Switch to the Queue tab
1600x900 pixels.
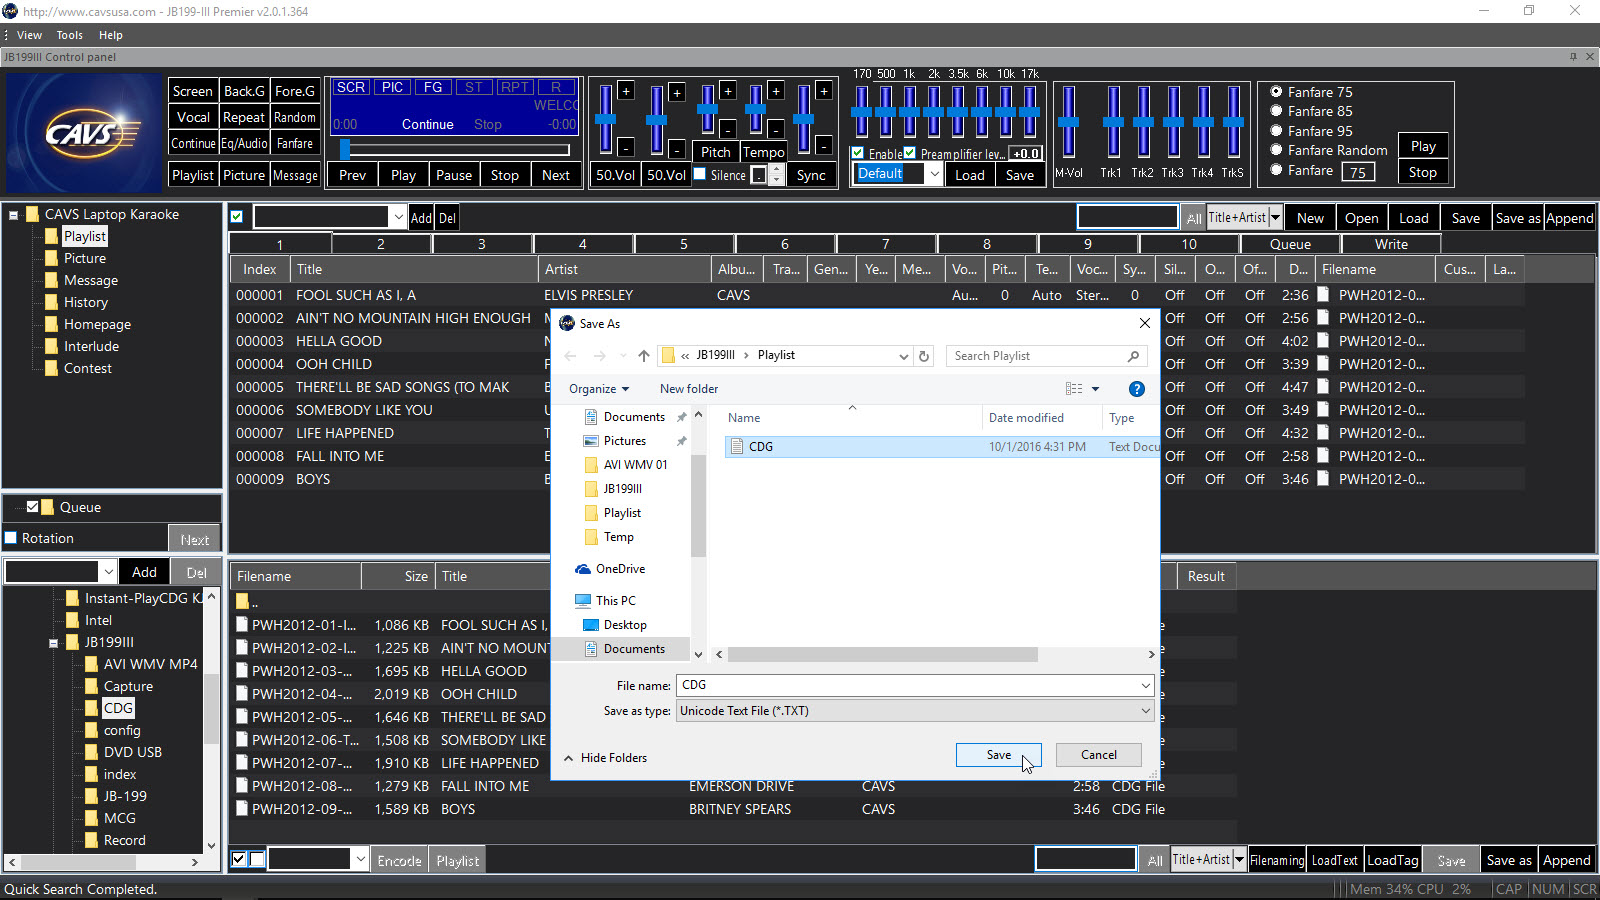(x=1290, y=244)
